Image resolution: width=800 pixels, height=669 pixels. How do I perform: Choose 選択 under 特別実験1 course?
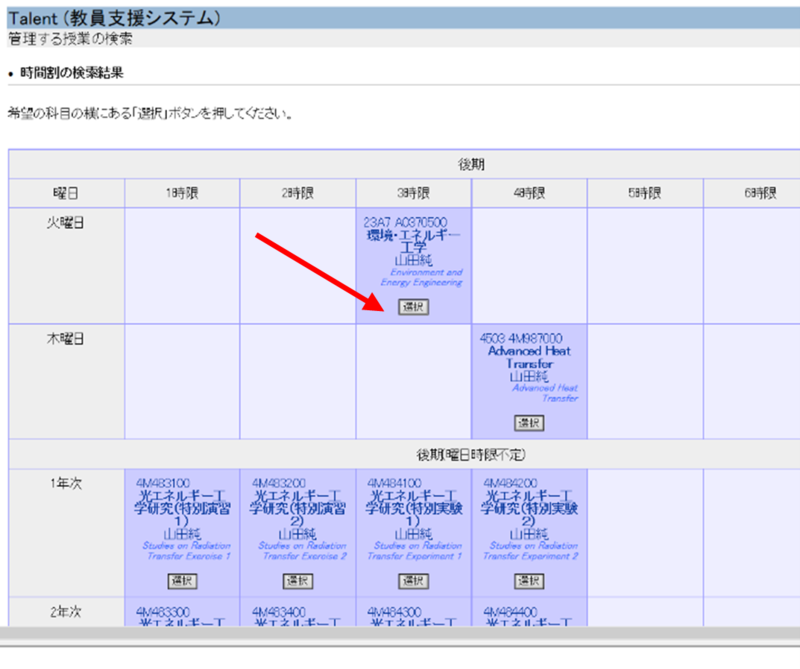[x=413, y=581]
